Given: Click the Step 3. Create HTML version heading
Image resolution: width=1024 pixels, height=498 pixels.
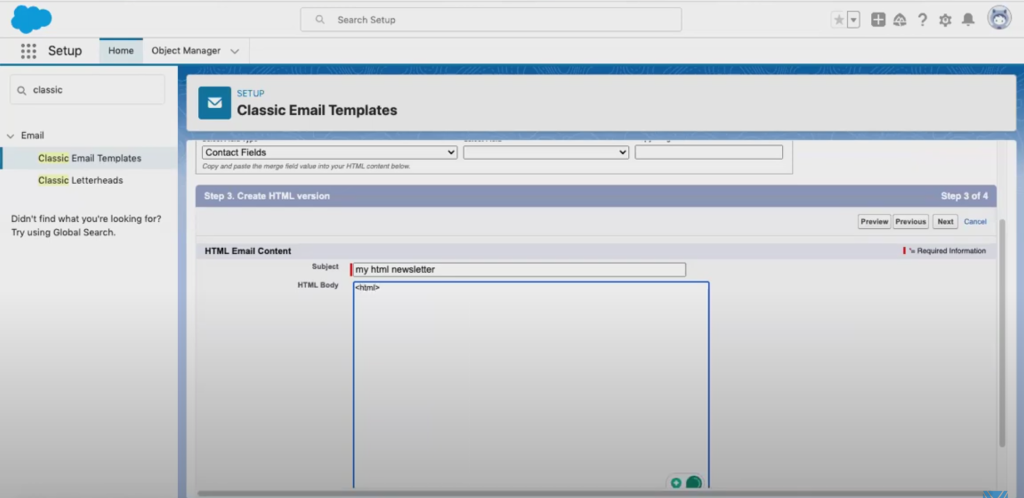Looking at the screenshot, I should (x=266, y=196).
